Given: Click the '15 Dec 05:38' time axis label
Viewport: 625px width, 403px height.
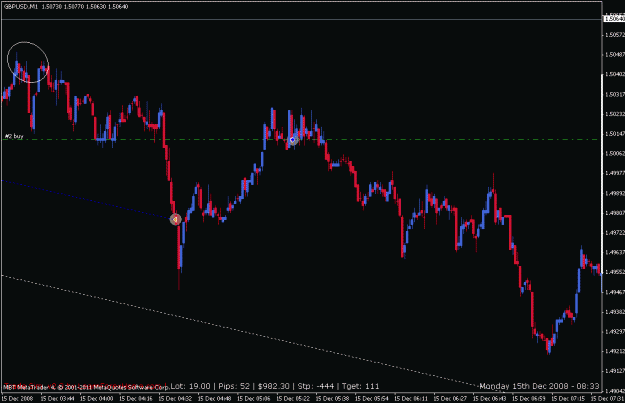Looking at the screenshot, I should (333, 398).
